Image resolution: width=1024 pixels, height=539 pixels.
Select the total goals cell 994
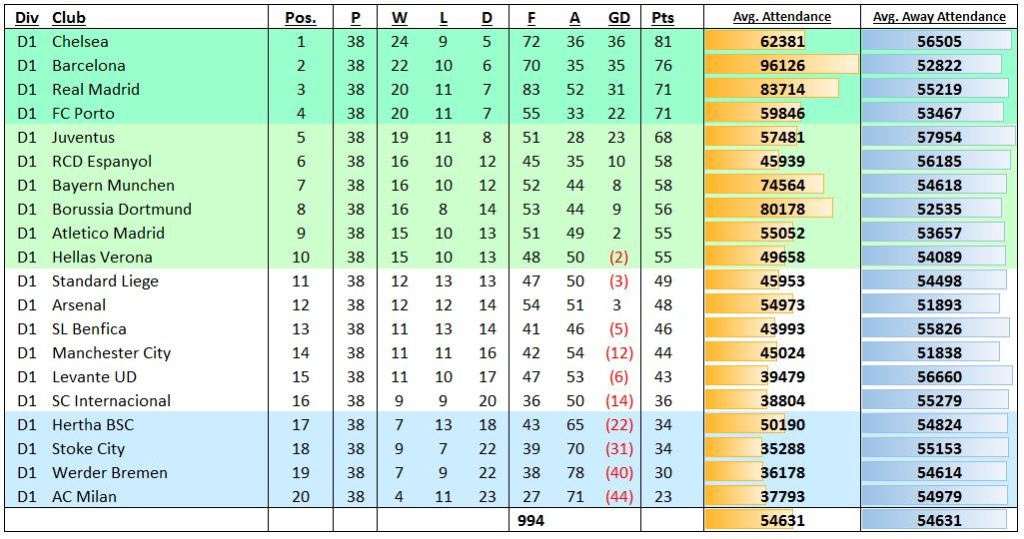tap(531, 521)
